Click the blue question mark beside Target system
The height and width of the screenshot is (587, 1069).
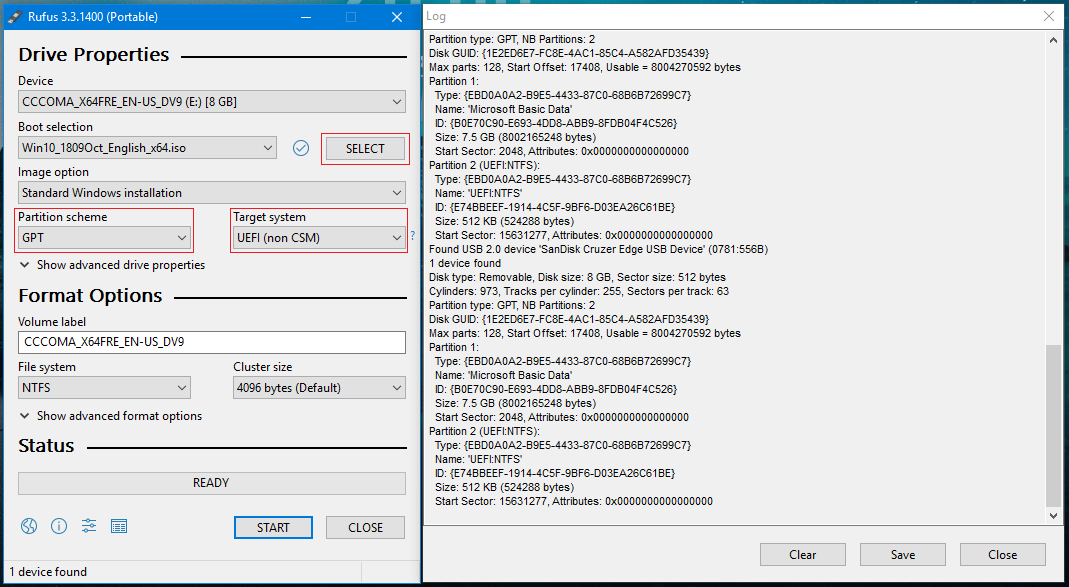point(412,237)
